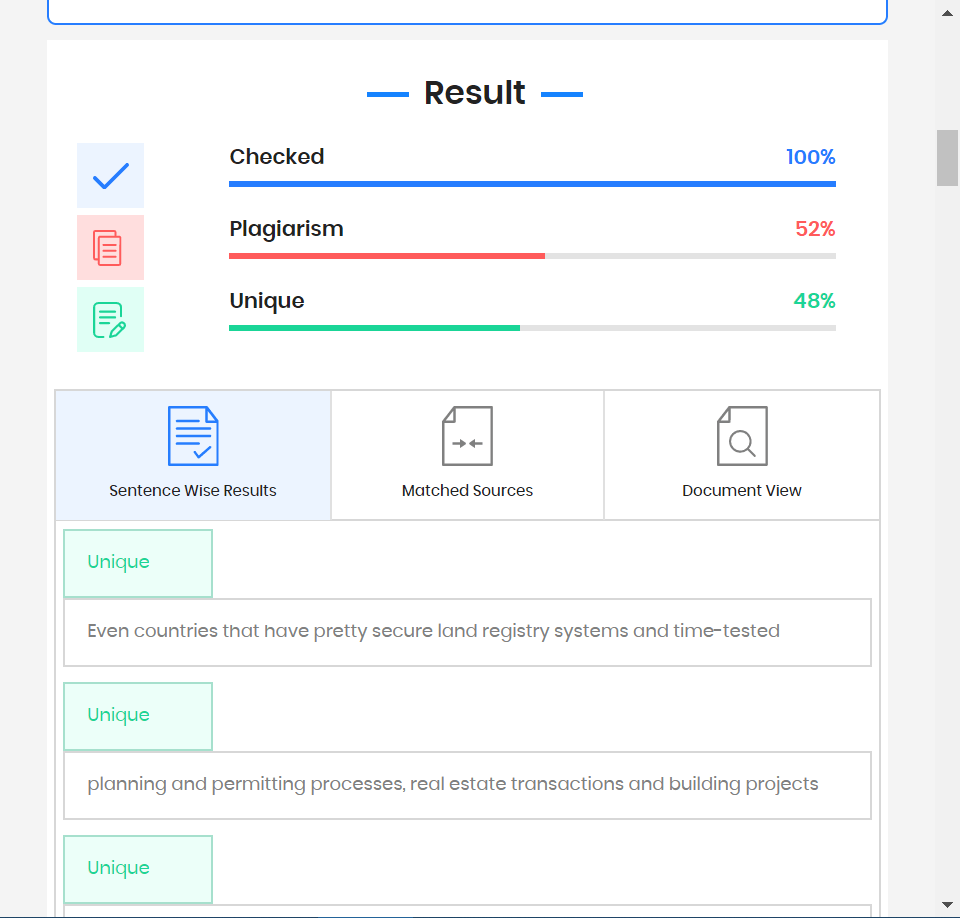Select the green edit-document icon beside Unique
Screen dimensions: 960x918
point(110,319)
